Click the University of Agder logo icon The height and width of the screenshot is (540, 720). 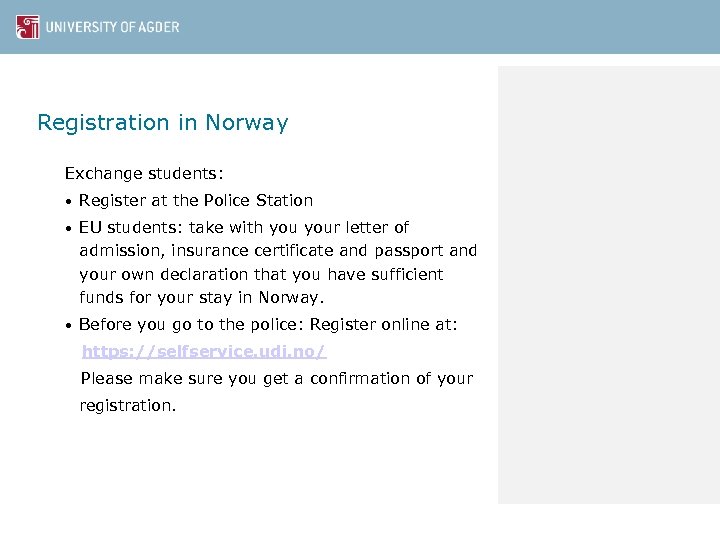point(27,27)
